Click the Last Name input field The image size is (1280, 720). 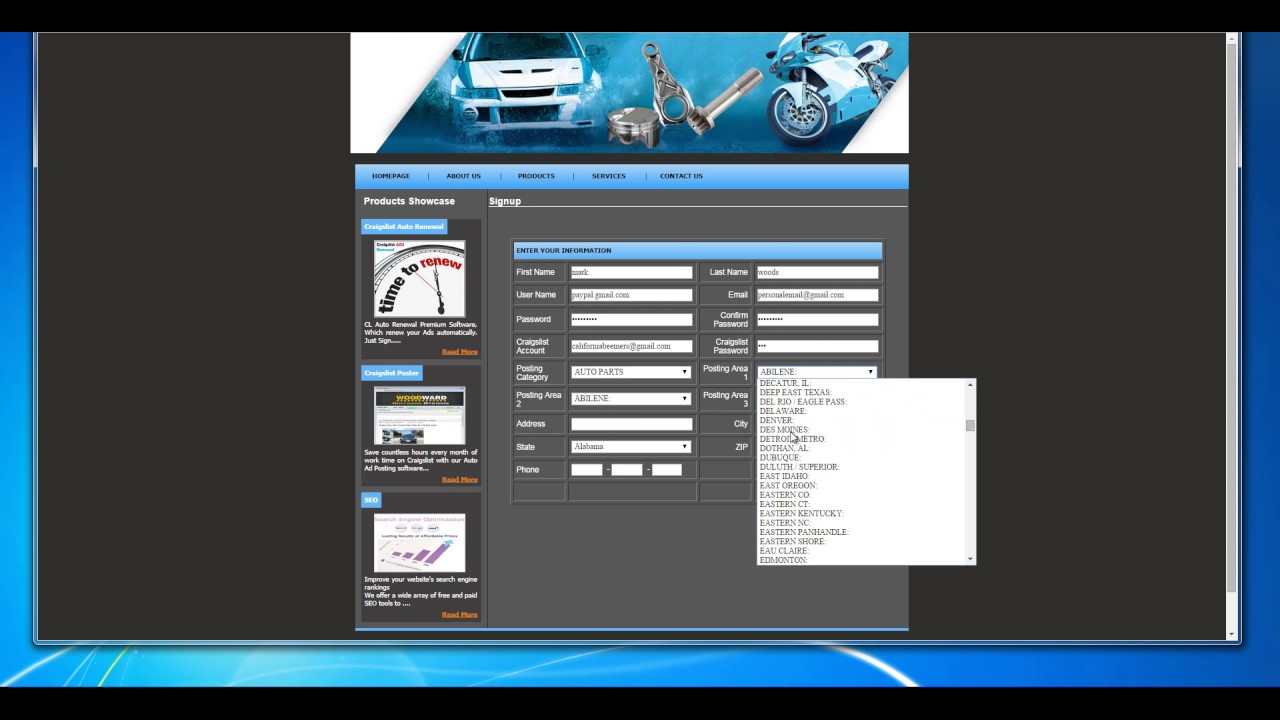click(x=817, y=272)
